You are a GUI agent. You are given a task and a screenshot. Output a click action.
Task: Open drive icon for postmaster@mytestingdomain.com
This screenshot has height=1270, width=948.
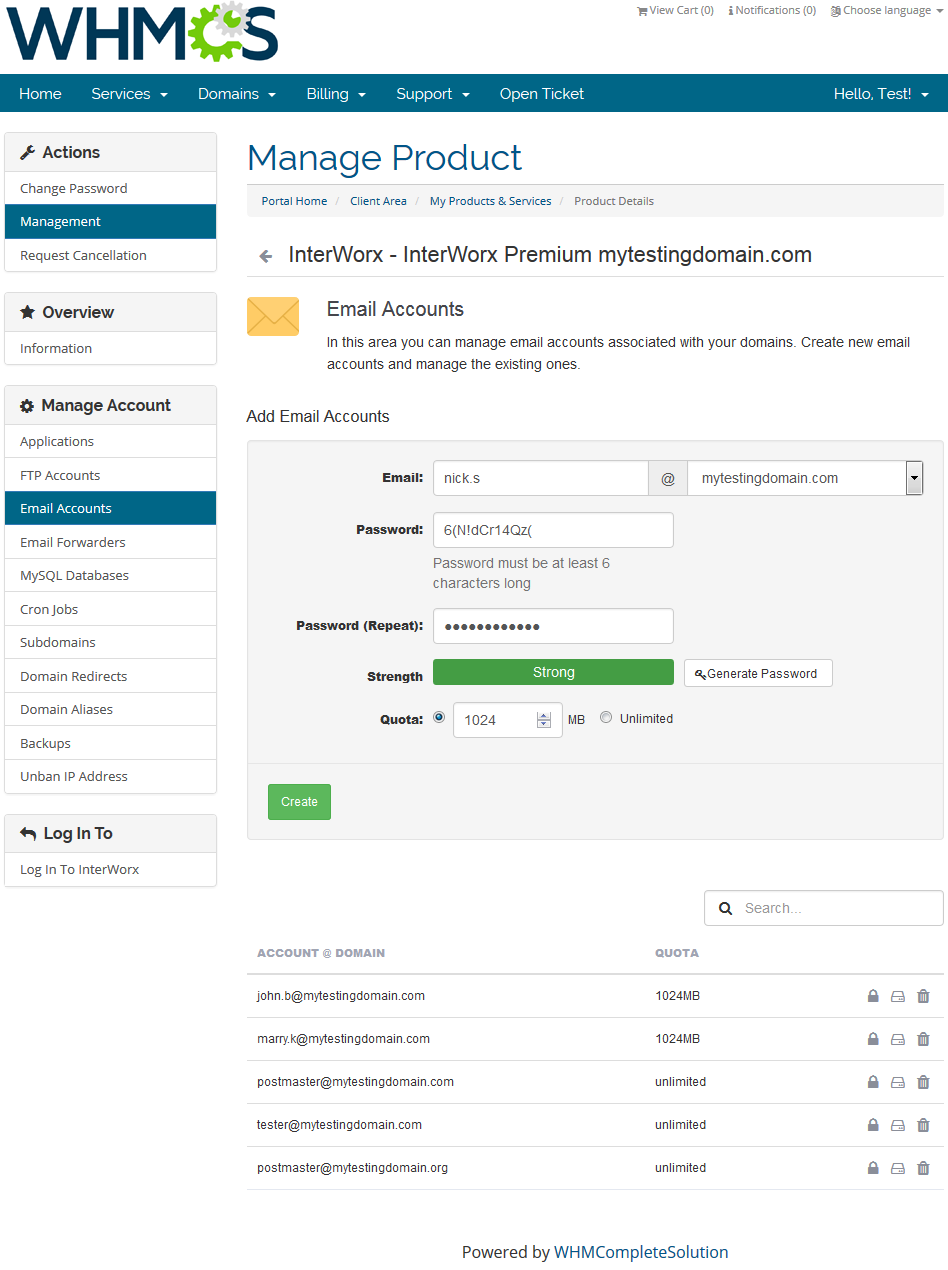tap(898, 1082)
